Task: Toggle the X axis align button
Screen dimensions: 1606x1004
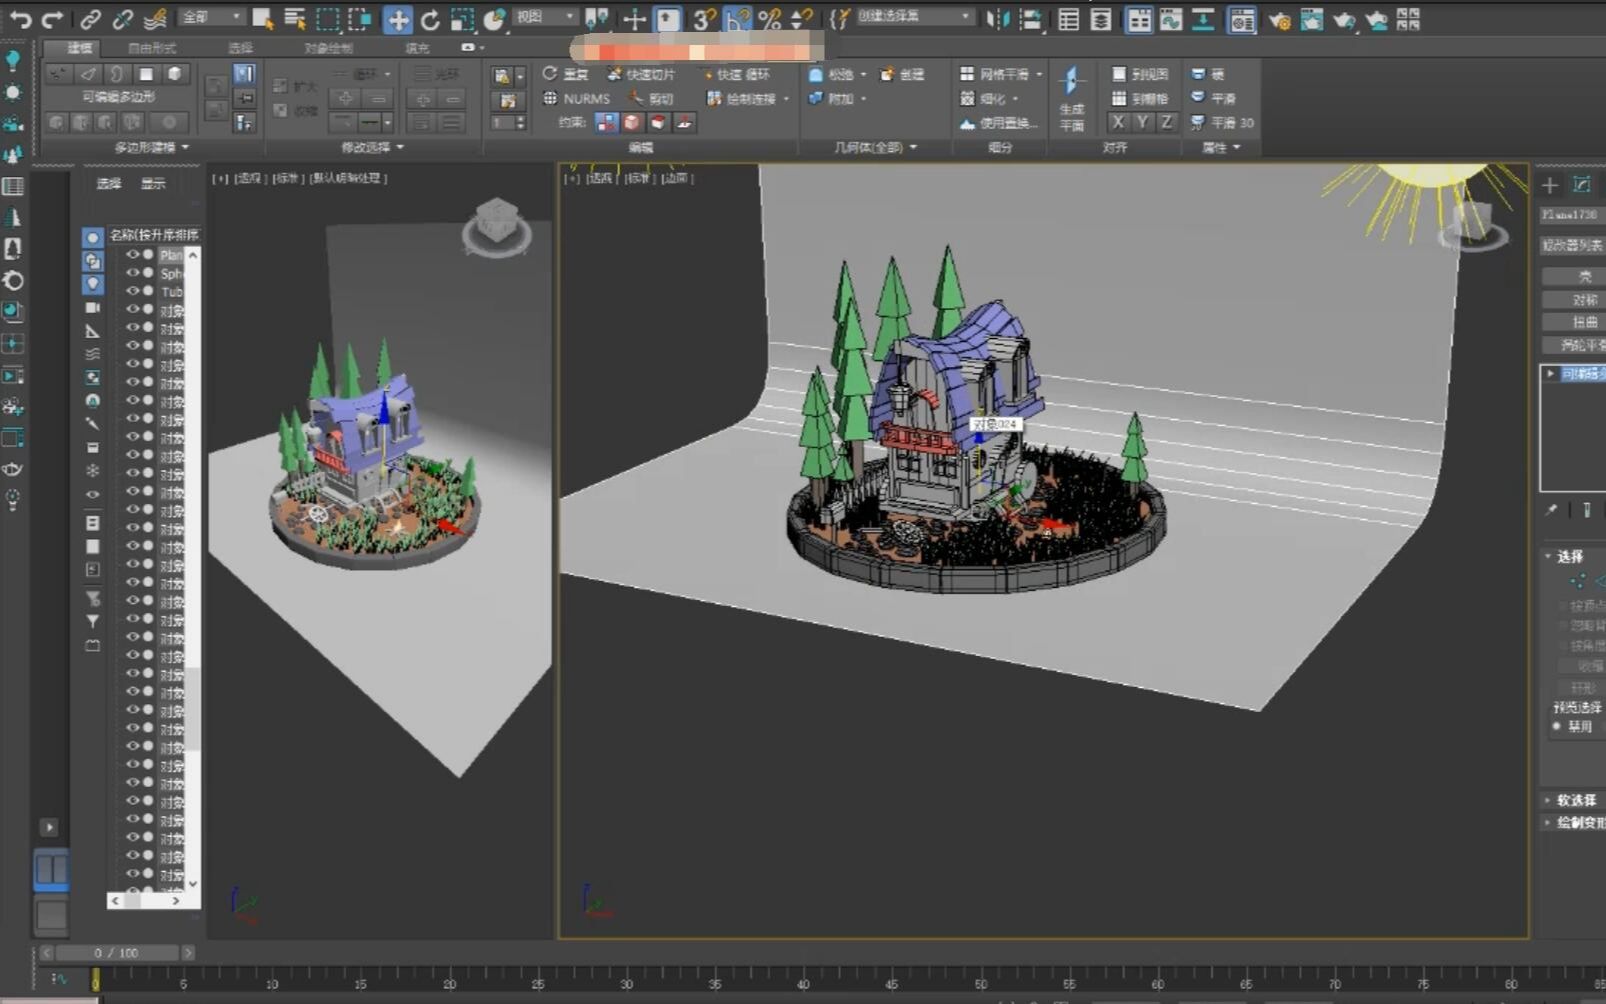Action: click(1117, 122)
